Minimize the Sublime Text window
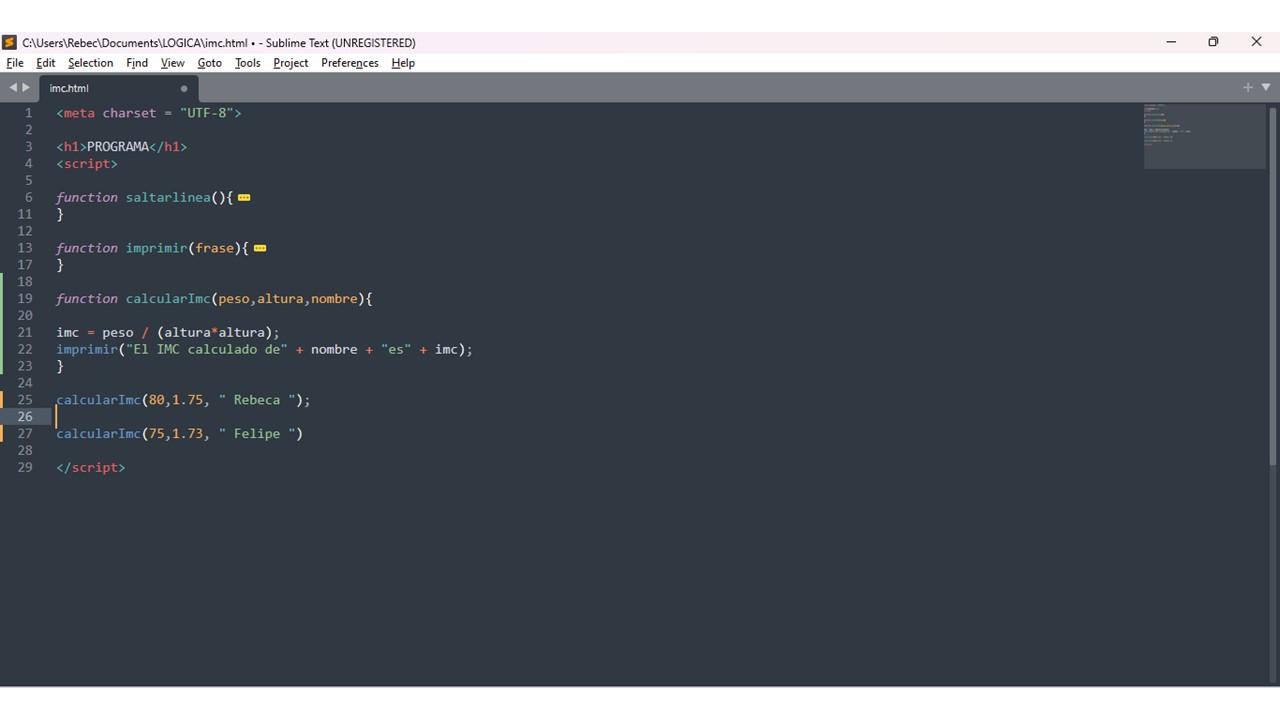 pyautogui.click(x=1171, y=42)
